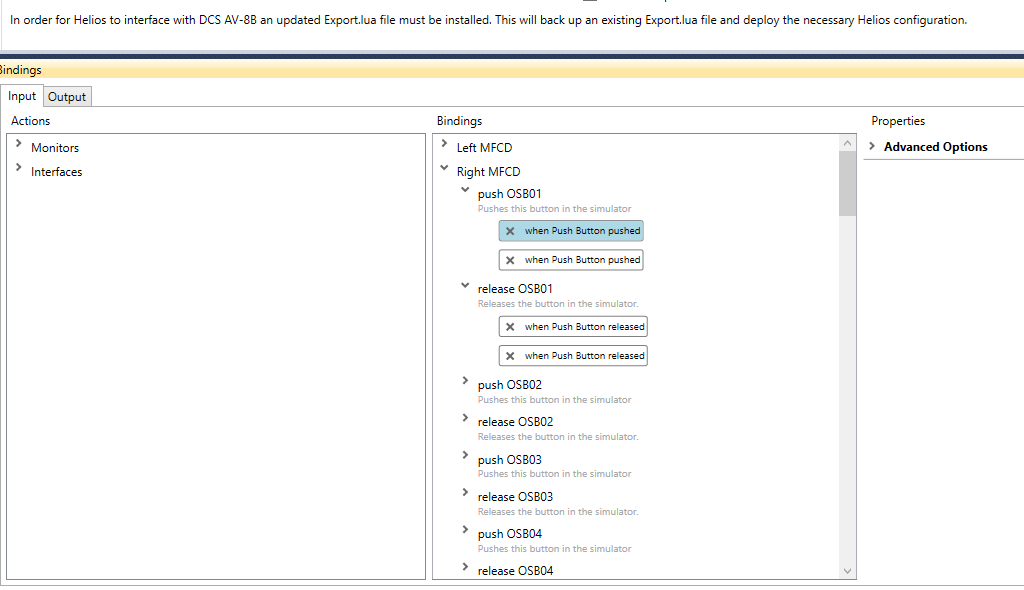The image size is (1024, 590).
Task: Delete second 'when Push Button released' binding
Action: [510, 356]
